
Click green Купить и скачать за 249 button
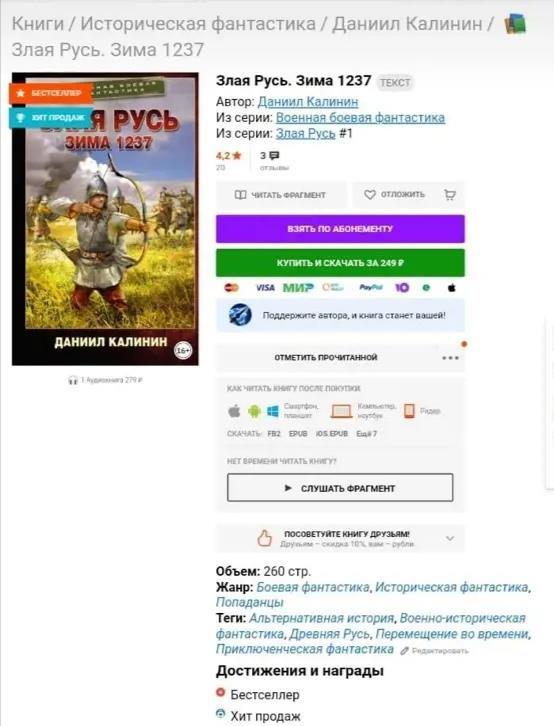340,263
